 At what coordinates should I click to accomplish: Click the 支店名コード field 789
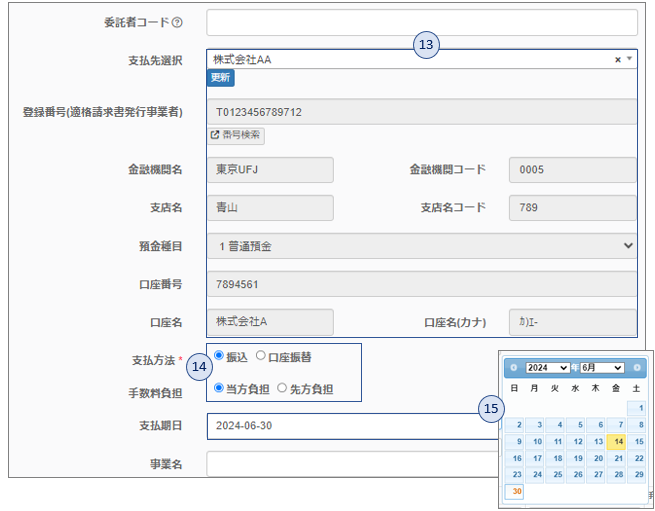point(573,208)
